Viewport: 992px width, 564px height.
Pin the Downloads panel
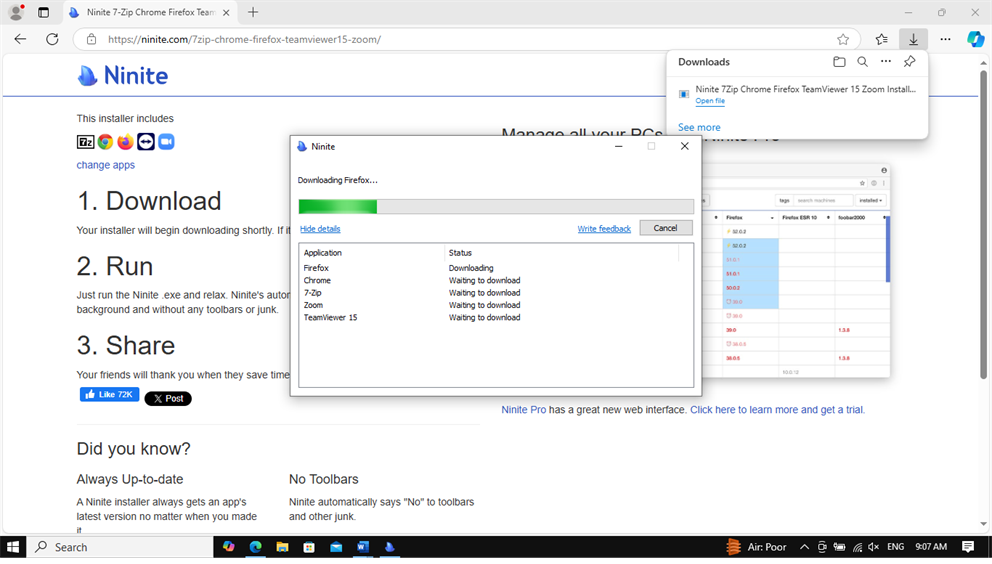[x=909, y=62]
